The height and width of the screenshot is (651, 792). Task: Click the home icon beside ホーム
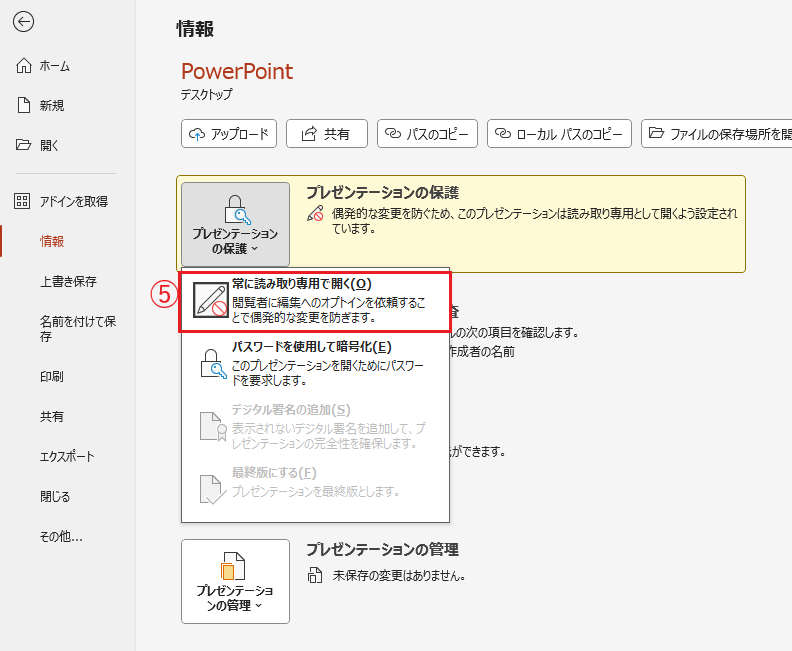click(x=24, y=66)
